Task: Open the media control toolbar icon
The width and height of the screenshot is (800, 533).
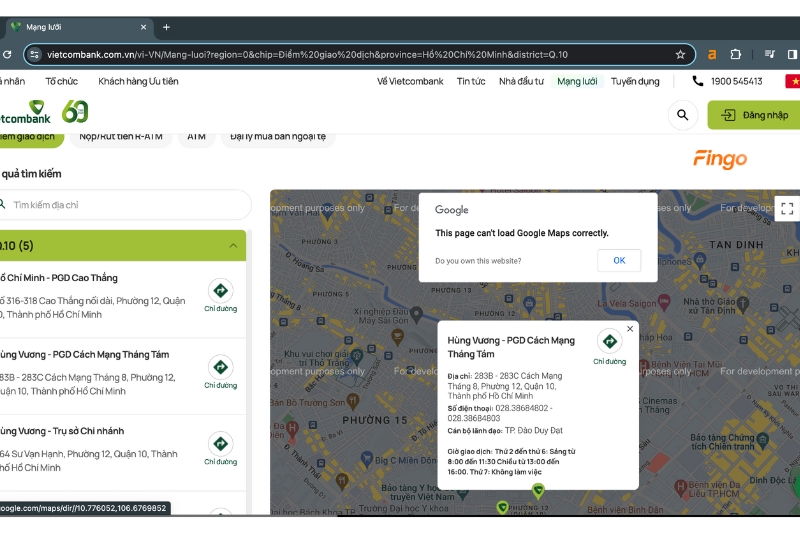Action: pos(769,54)
